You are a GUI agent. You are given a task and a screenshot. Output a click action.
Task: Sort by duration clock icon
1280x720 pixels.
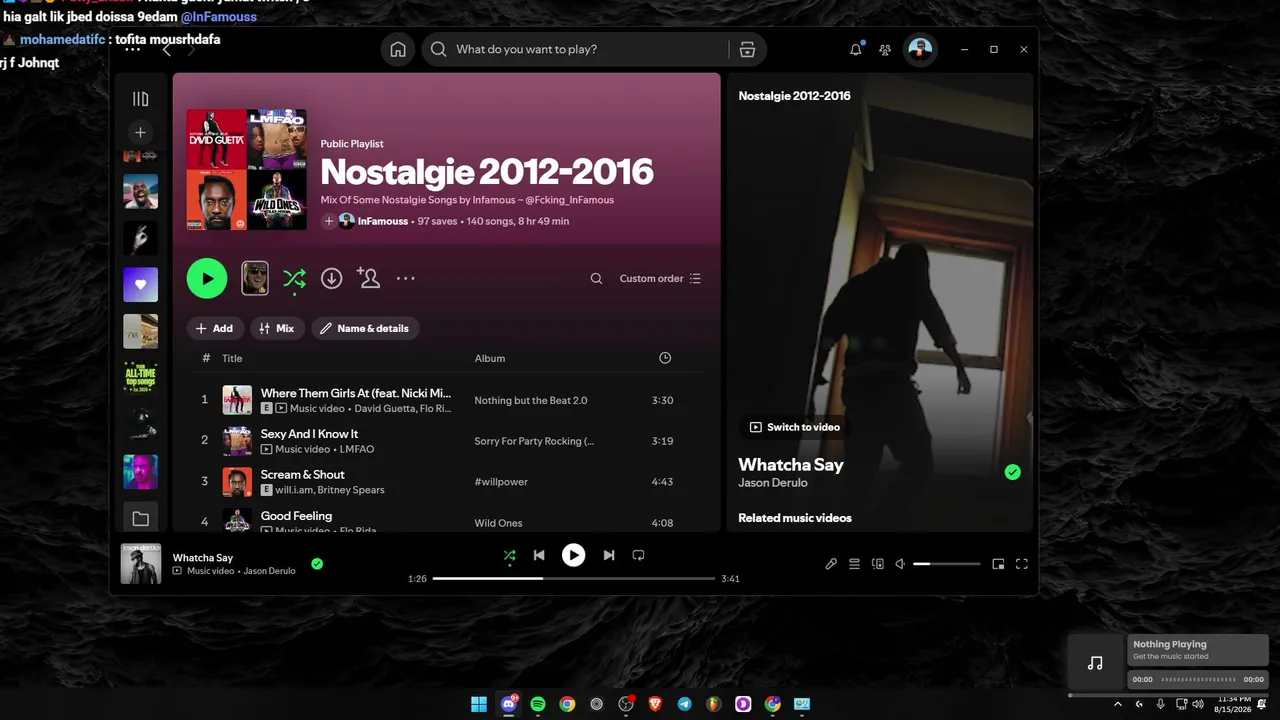(665, 358)
